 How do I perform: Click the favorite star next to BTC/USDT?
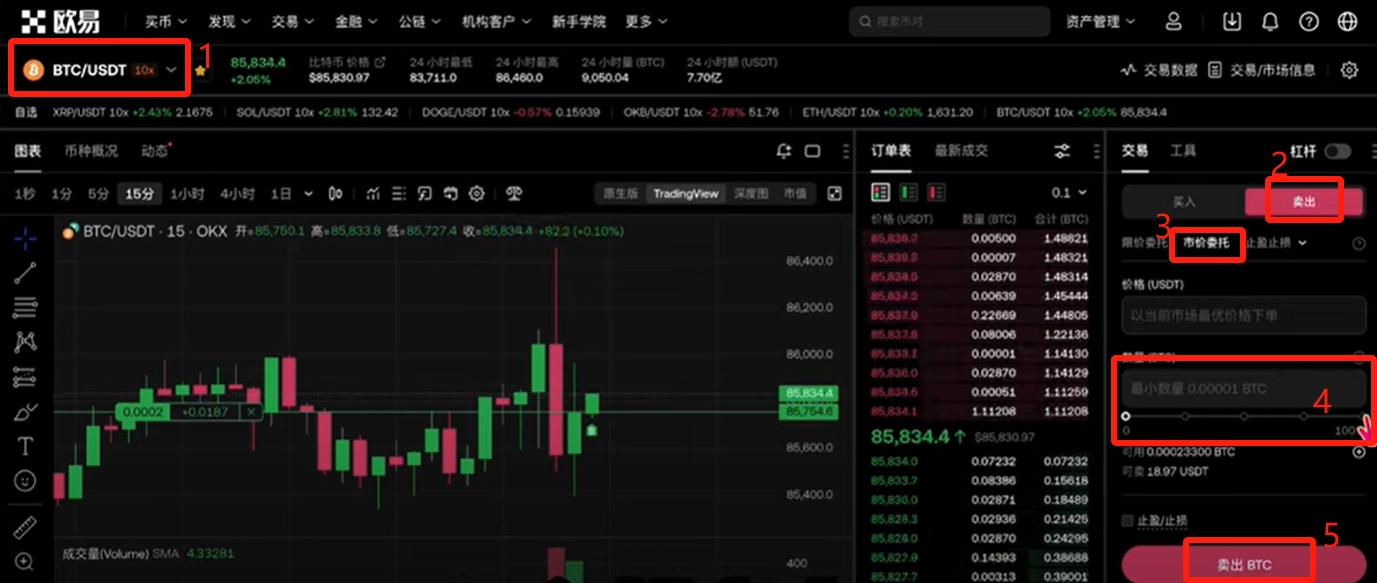coord(202,71)
